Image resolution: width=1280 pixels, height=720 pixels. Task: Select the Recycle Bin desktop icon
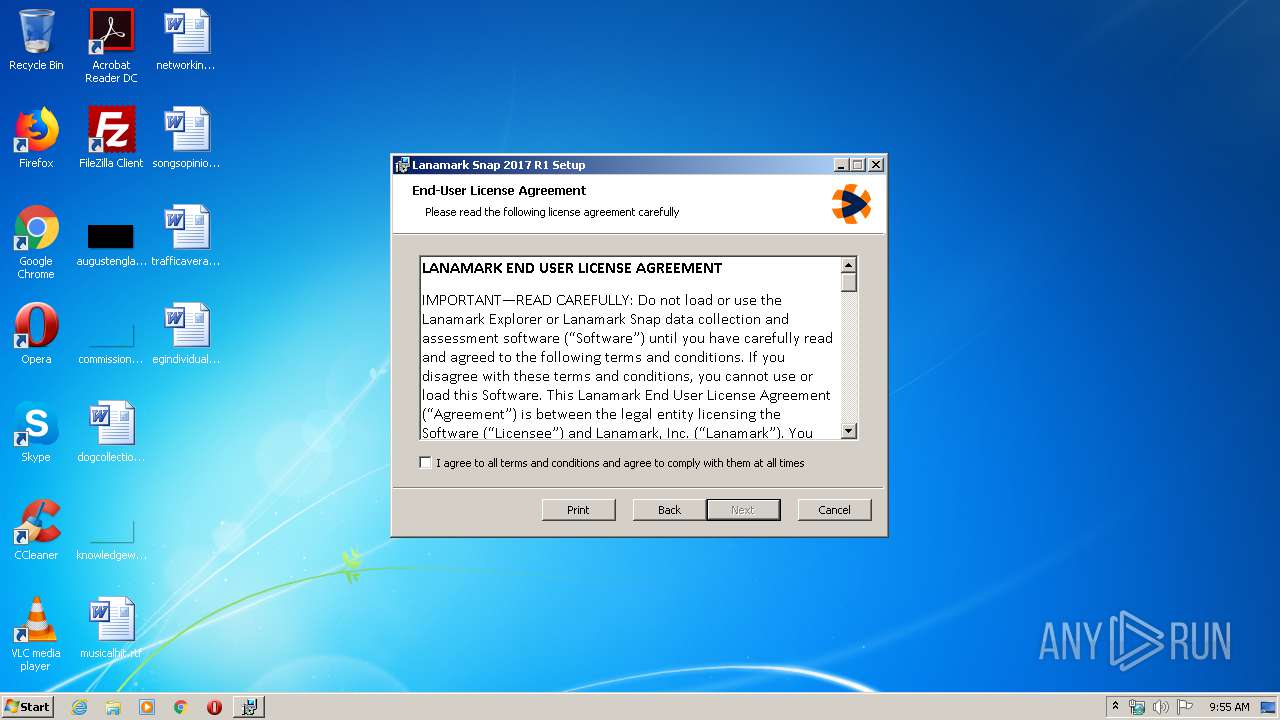coord(36,41)
